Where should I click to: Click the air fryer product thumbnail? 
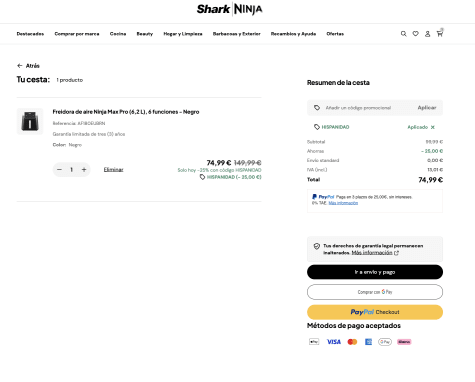[x=30, y=121]
